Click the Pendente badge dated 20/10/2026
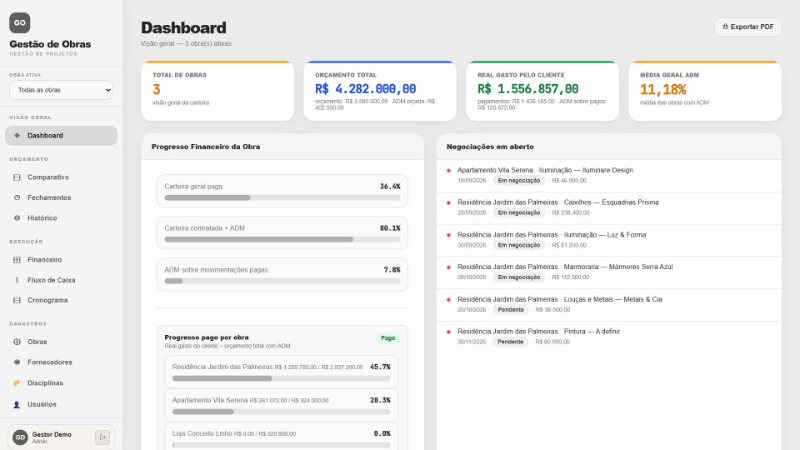This screenshot has width=800, height=450. (x=511, y=310)
